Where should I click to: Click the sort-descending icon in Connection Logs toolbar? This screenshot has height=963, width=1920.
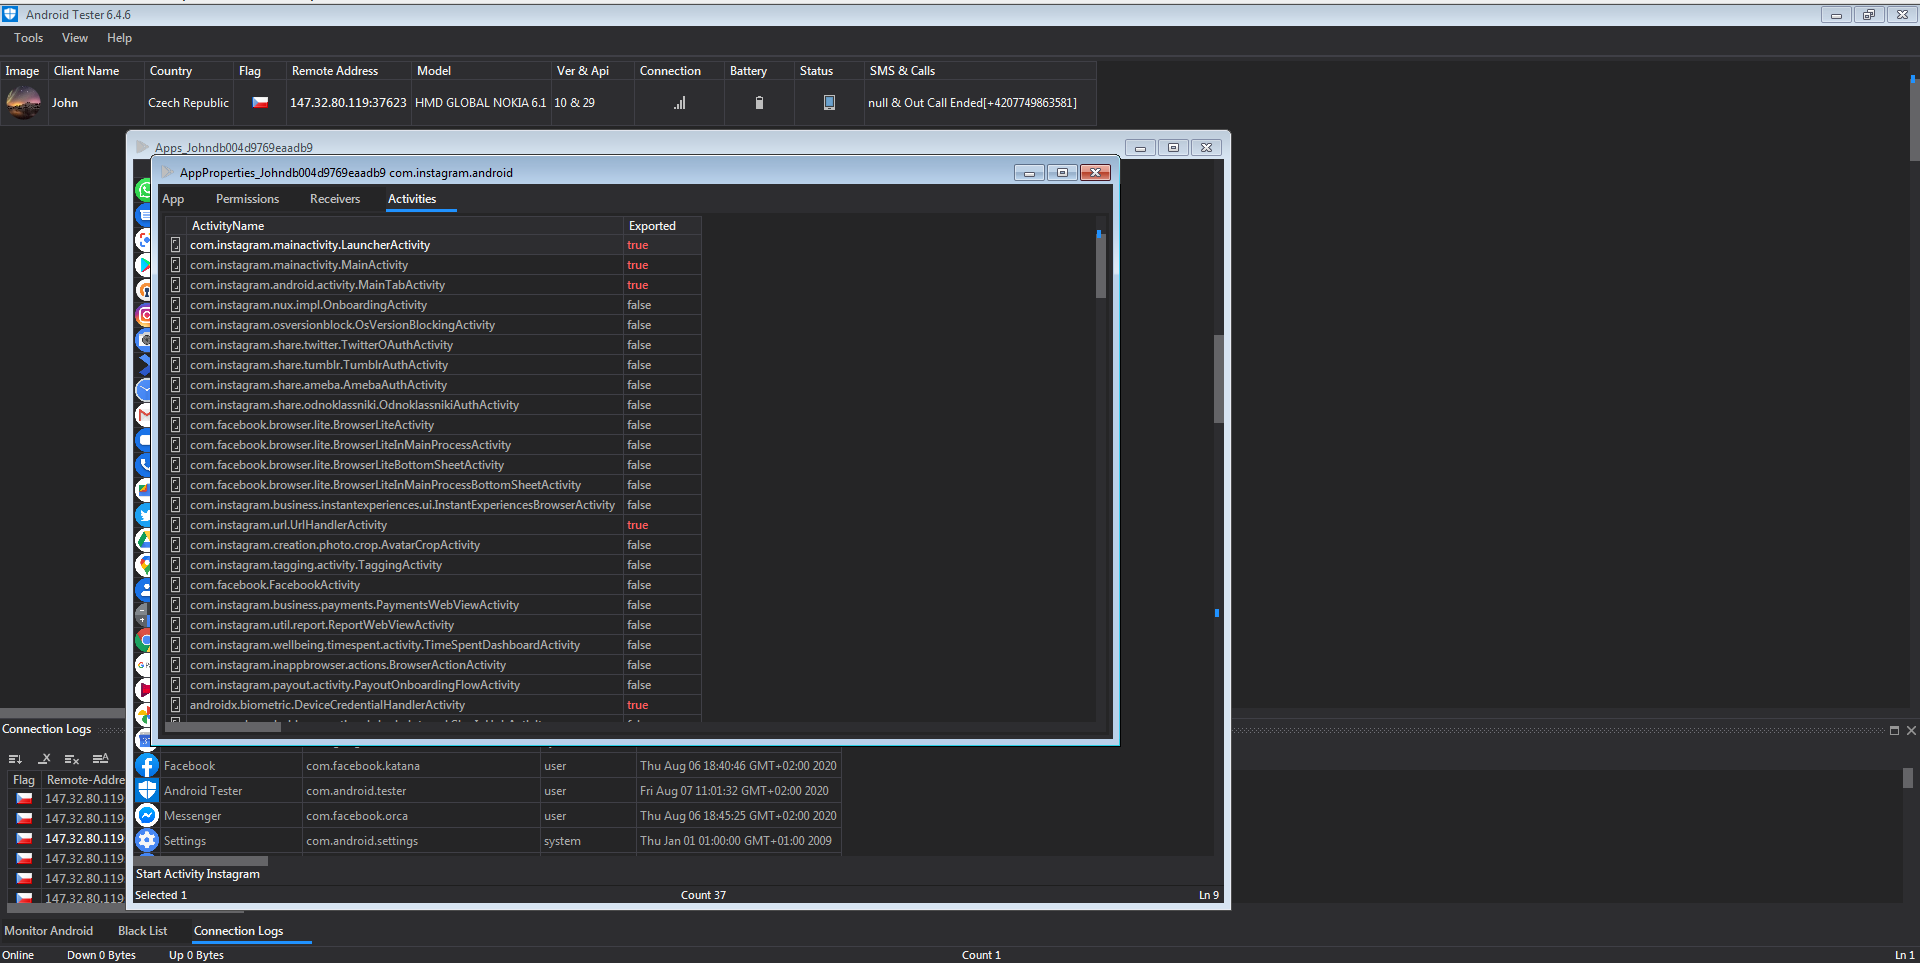(15, 759)
